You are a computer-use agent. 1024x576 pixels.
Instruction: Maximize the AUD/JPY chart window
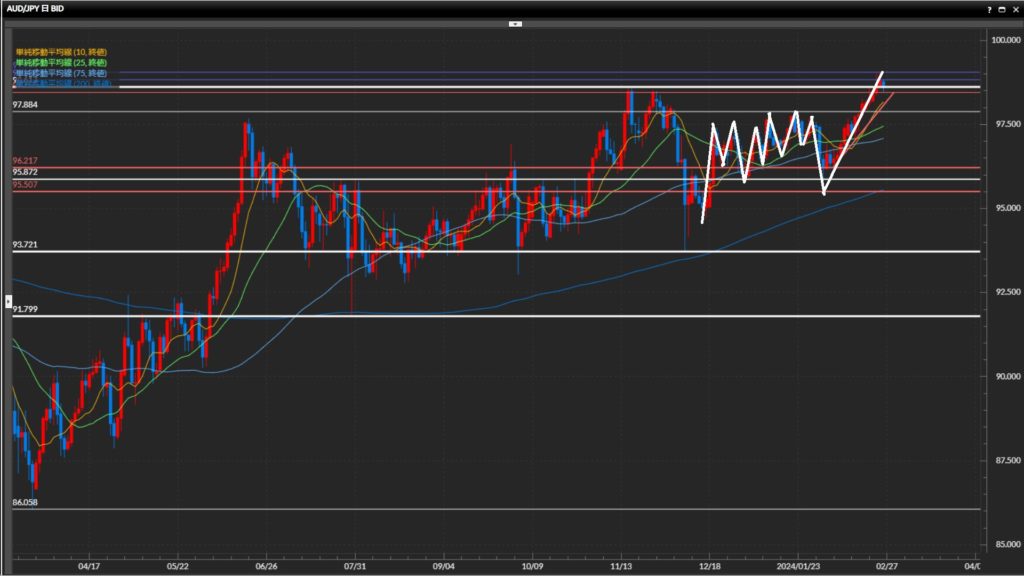pos(1001,8)
